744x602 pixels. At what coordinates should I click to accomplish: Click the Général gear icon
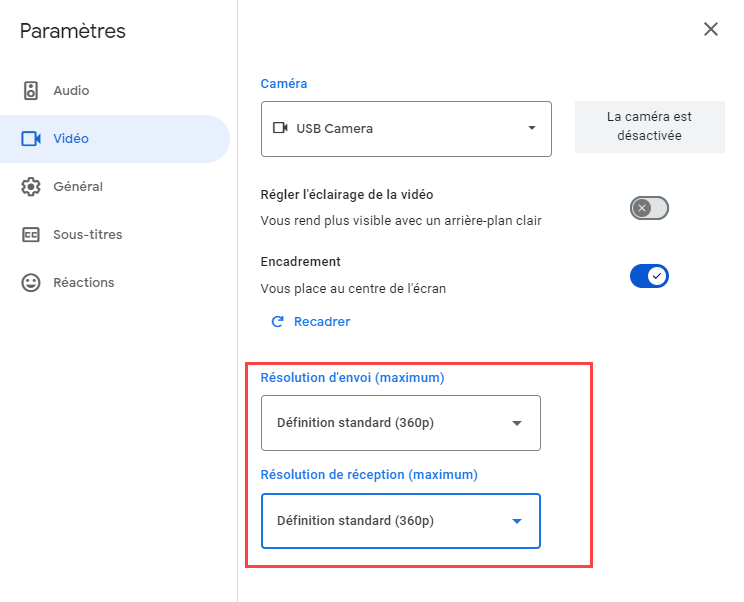(31, 187)
